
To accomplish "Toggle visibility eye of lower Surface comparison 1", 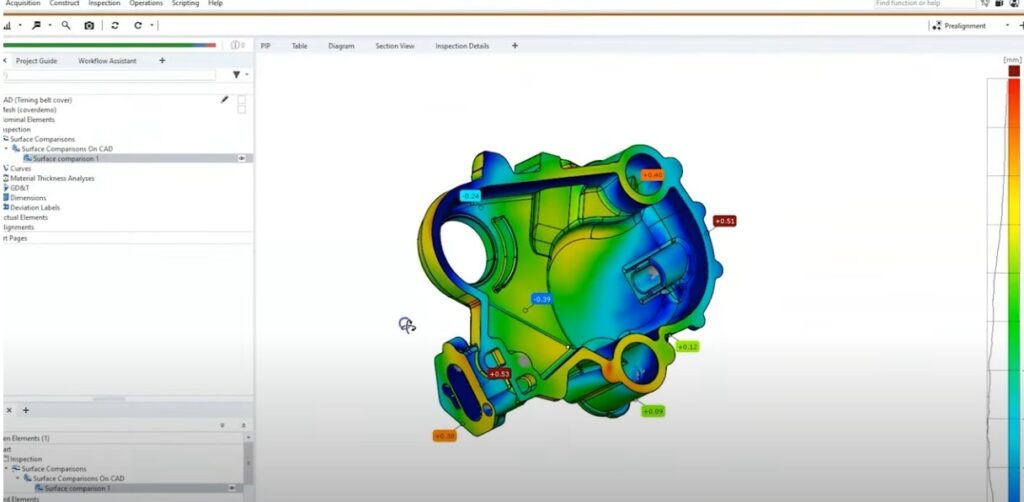I will tap(232, 488).
